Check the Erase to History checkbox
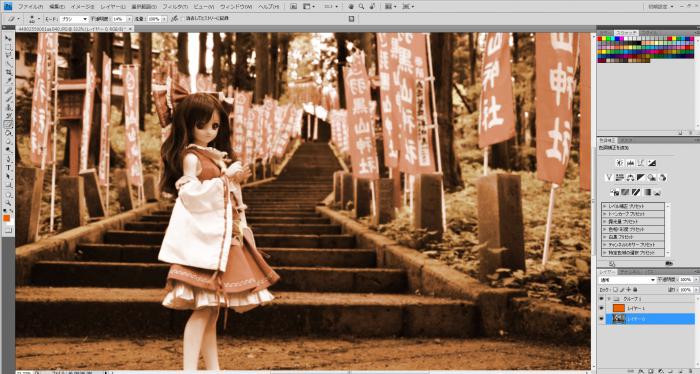The image size is (700, 374). (x=183, y=19)
